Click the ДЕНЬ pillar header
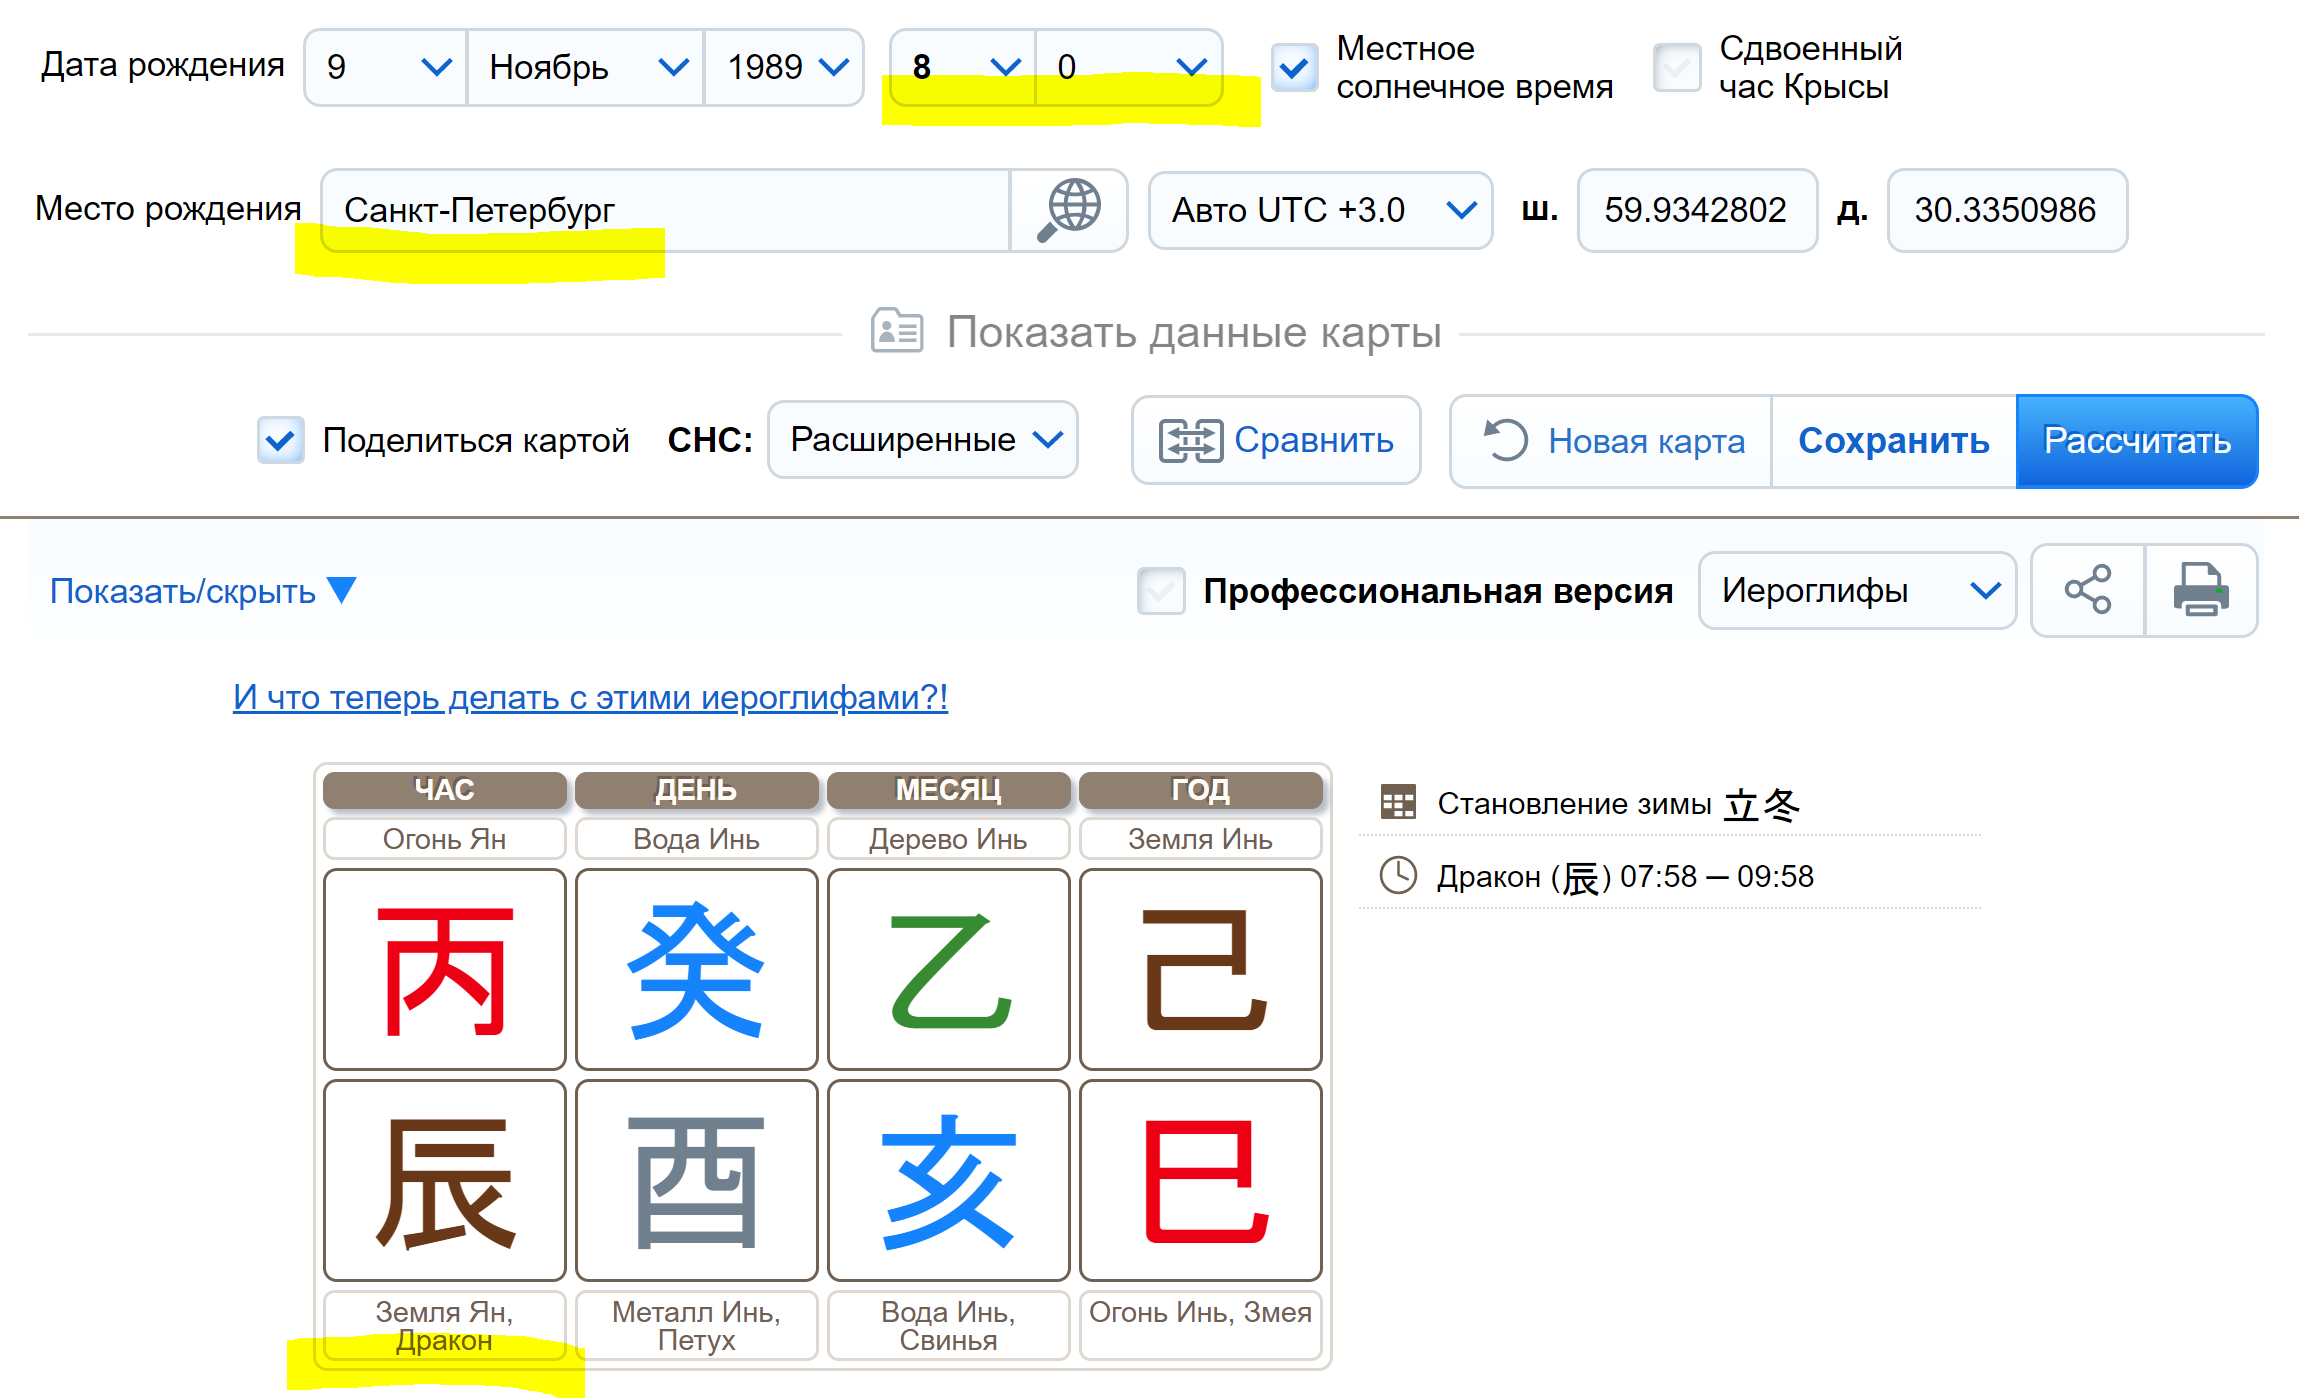 [696, 790]
